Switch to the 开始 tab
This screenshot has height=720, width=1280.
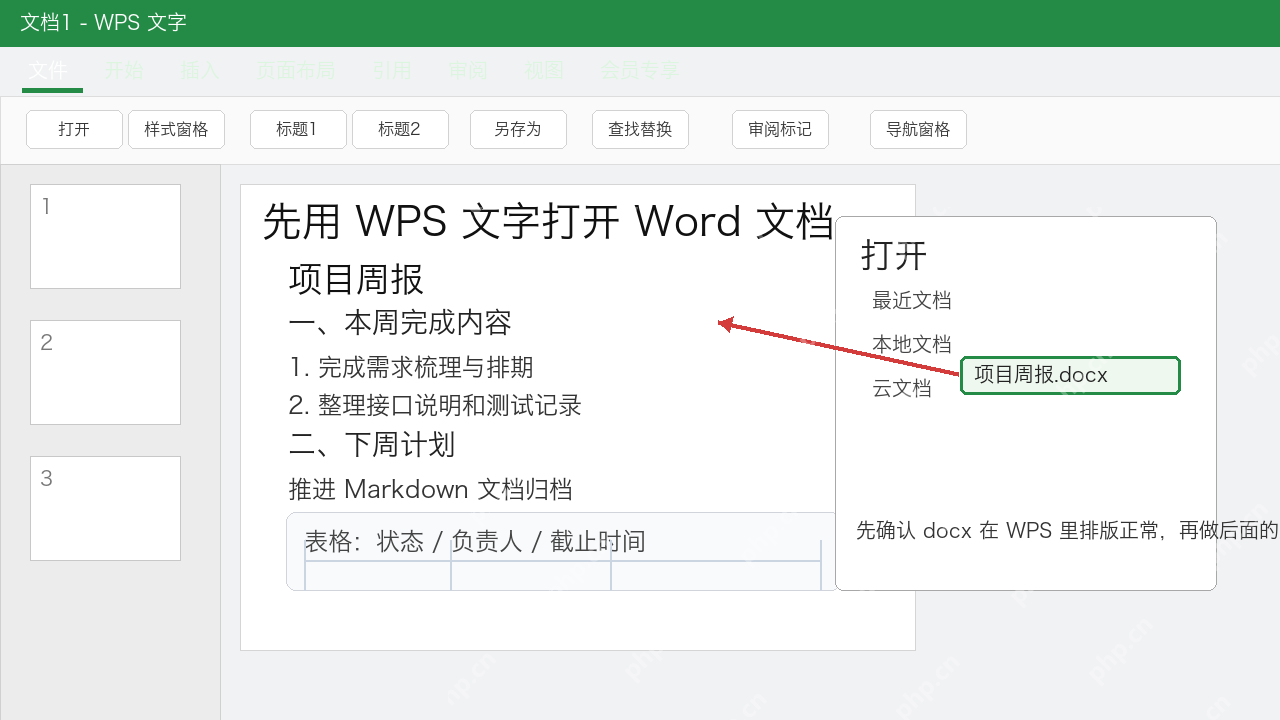click(x=124, y=70)
